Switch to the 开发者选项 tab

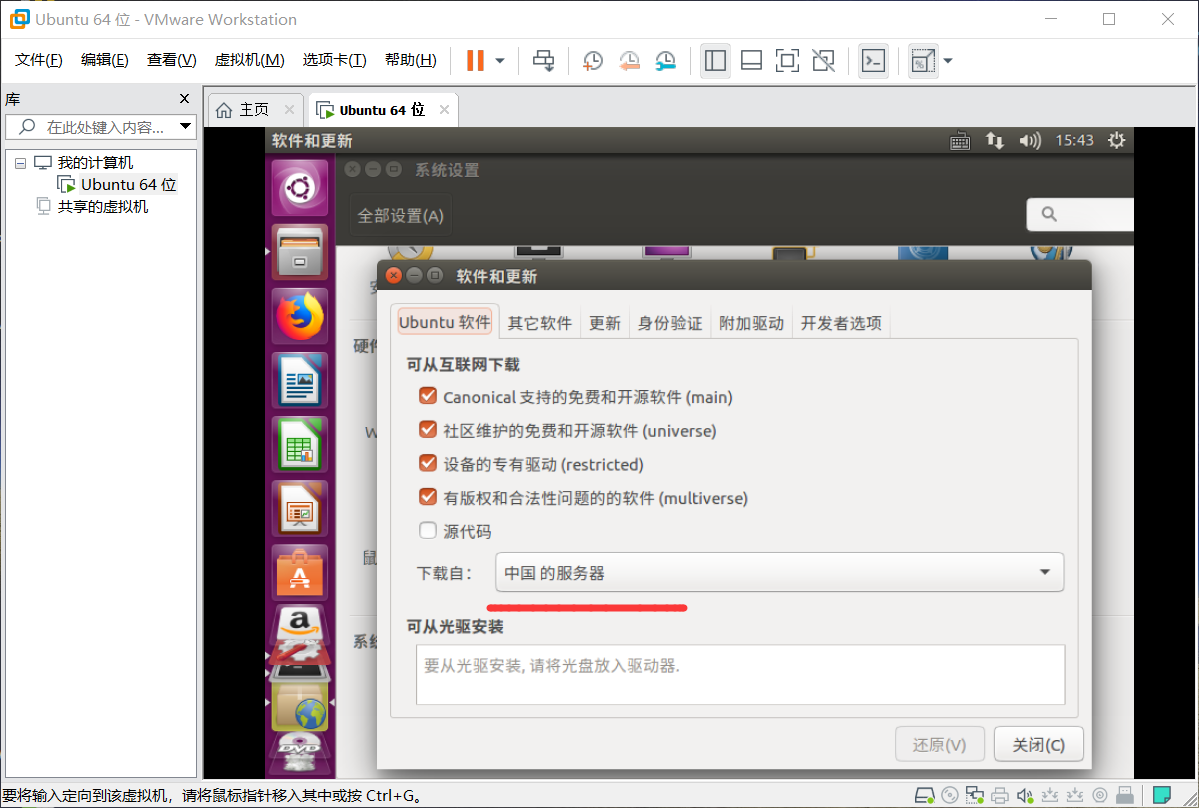pos(841,323)
